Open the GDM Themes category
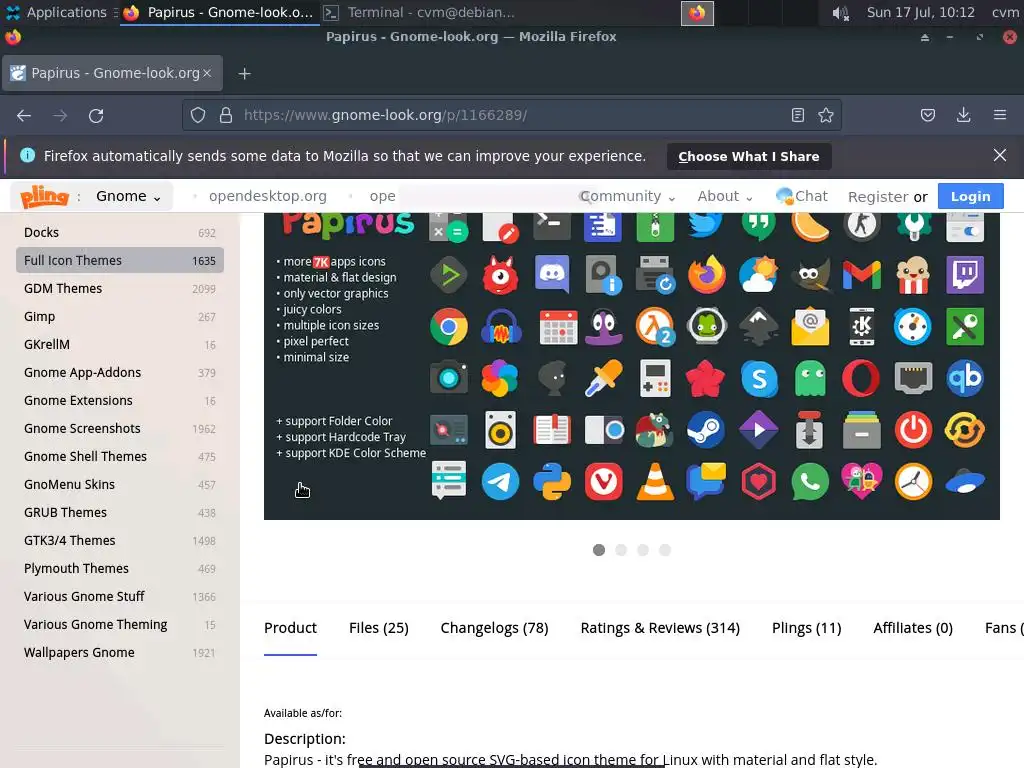Image resolution: width=1024 pixels, height=768 pixels. tap(120, 289)
